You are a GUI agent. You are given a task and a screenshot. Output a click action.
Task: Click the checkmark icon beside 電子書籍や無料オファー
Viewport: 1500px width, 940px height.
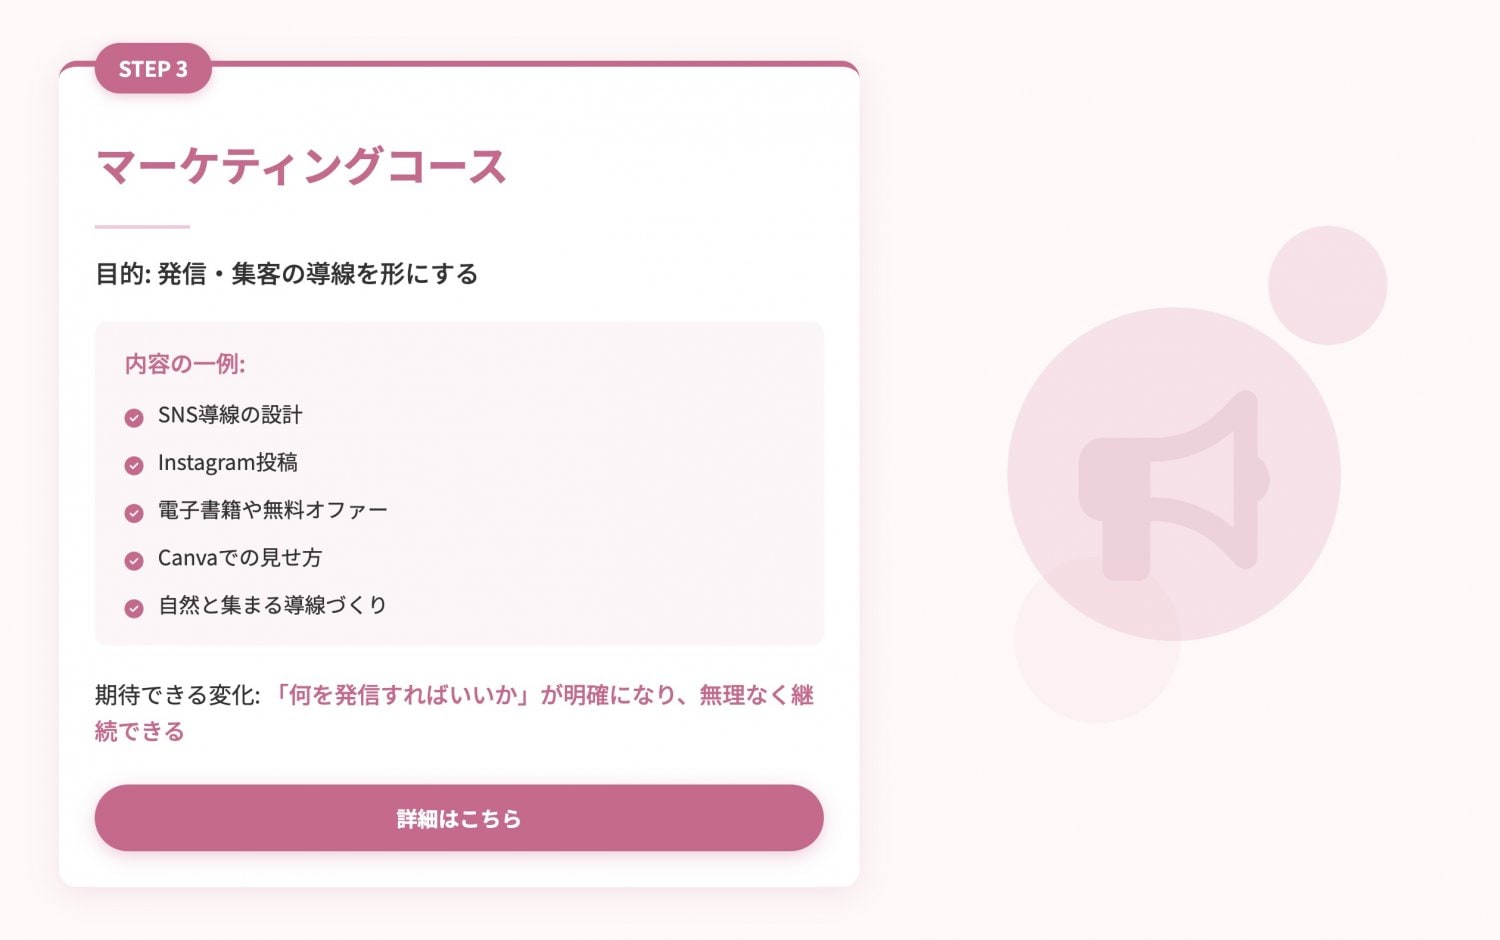pyautogui.click(x=134, y=512)
